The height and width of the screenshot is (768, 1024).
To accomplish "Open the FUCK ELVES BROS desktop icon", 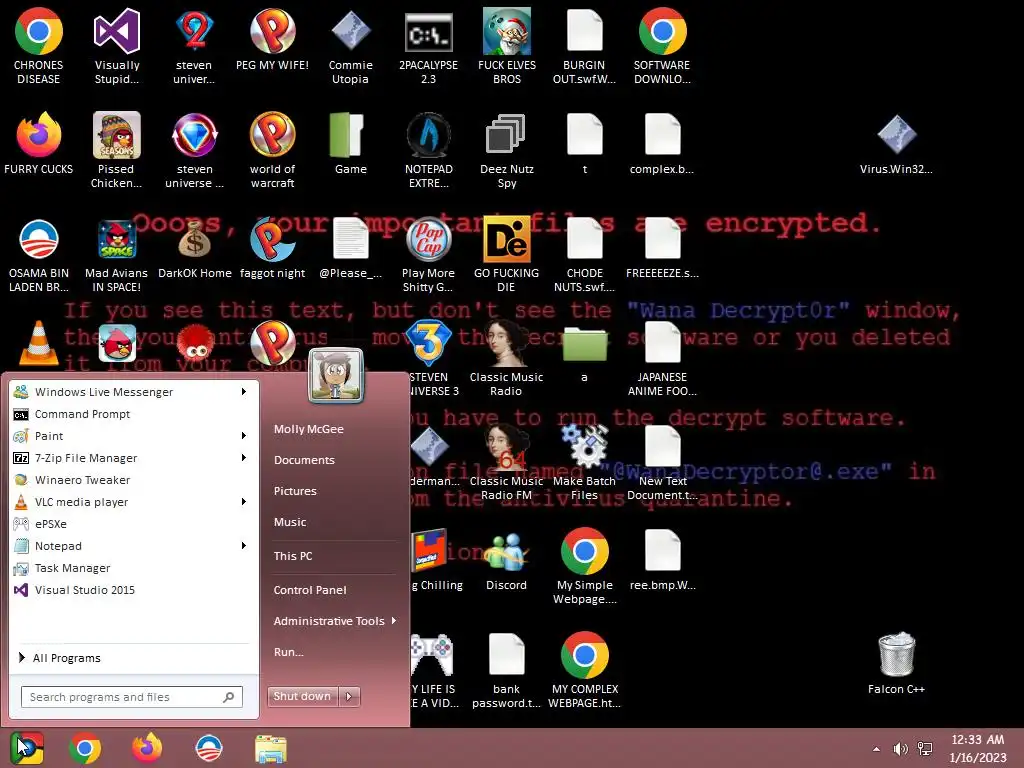I will point(507,46).
